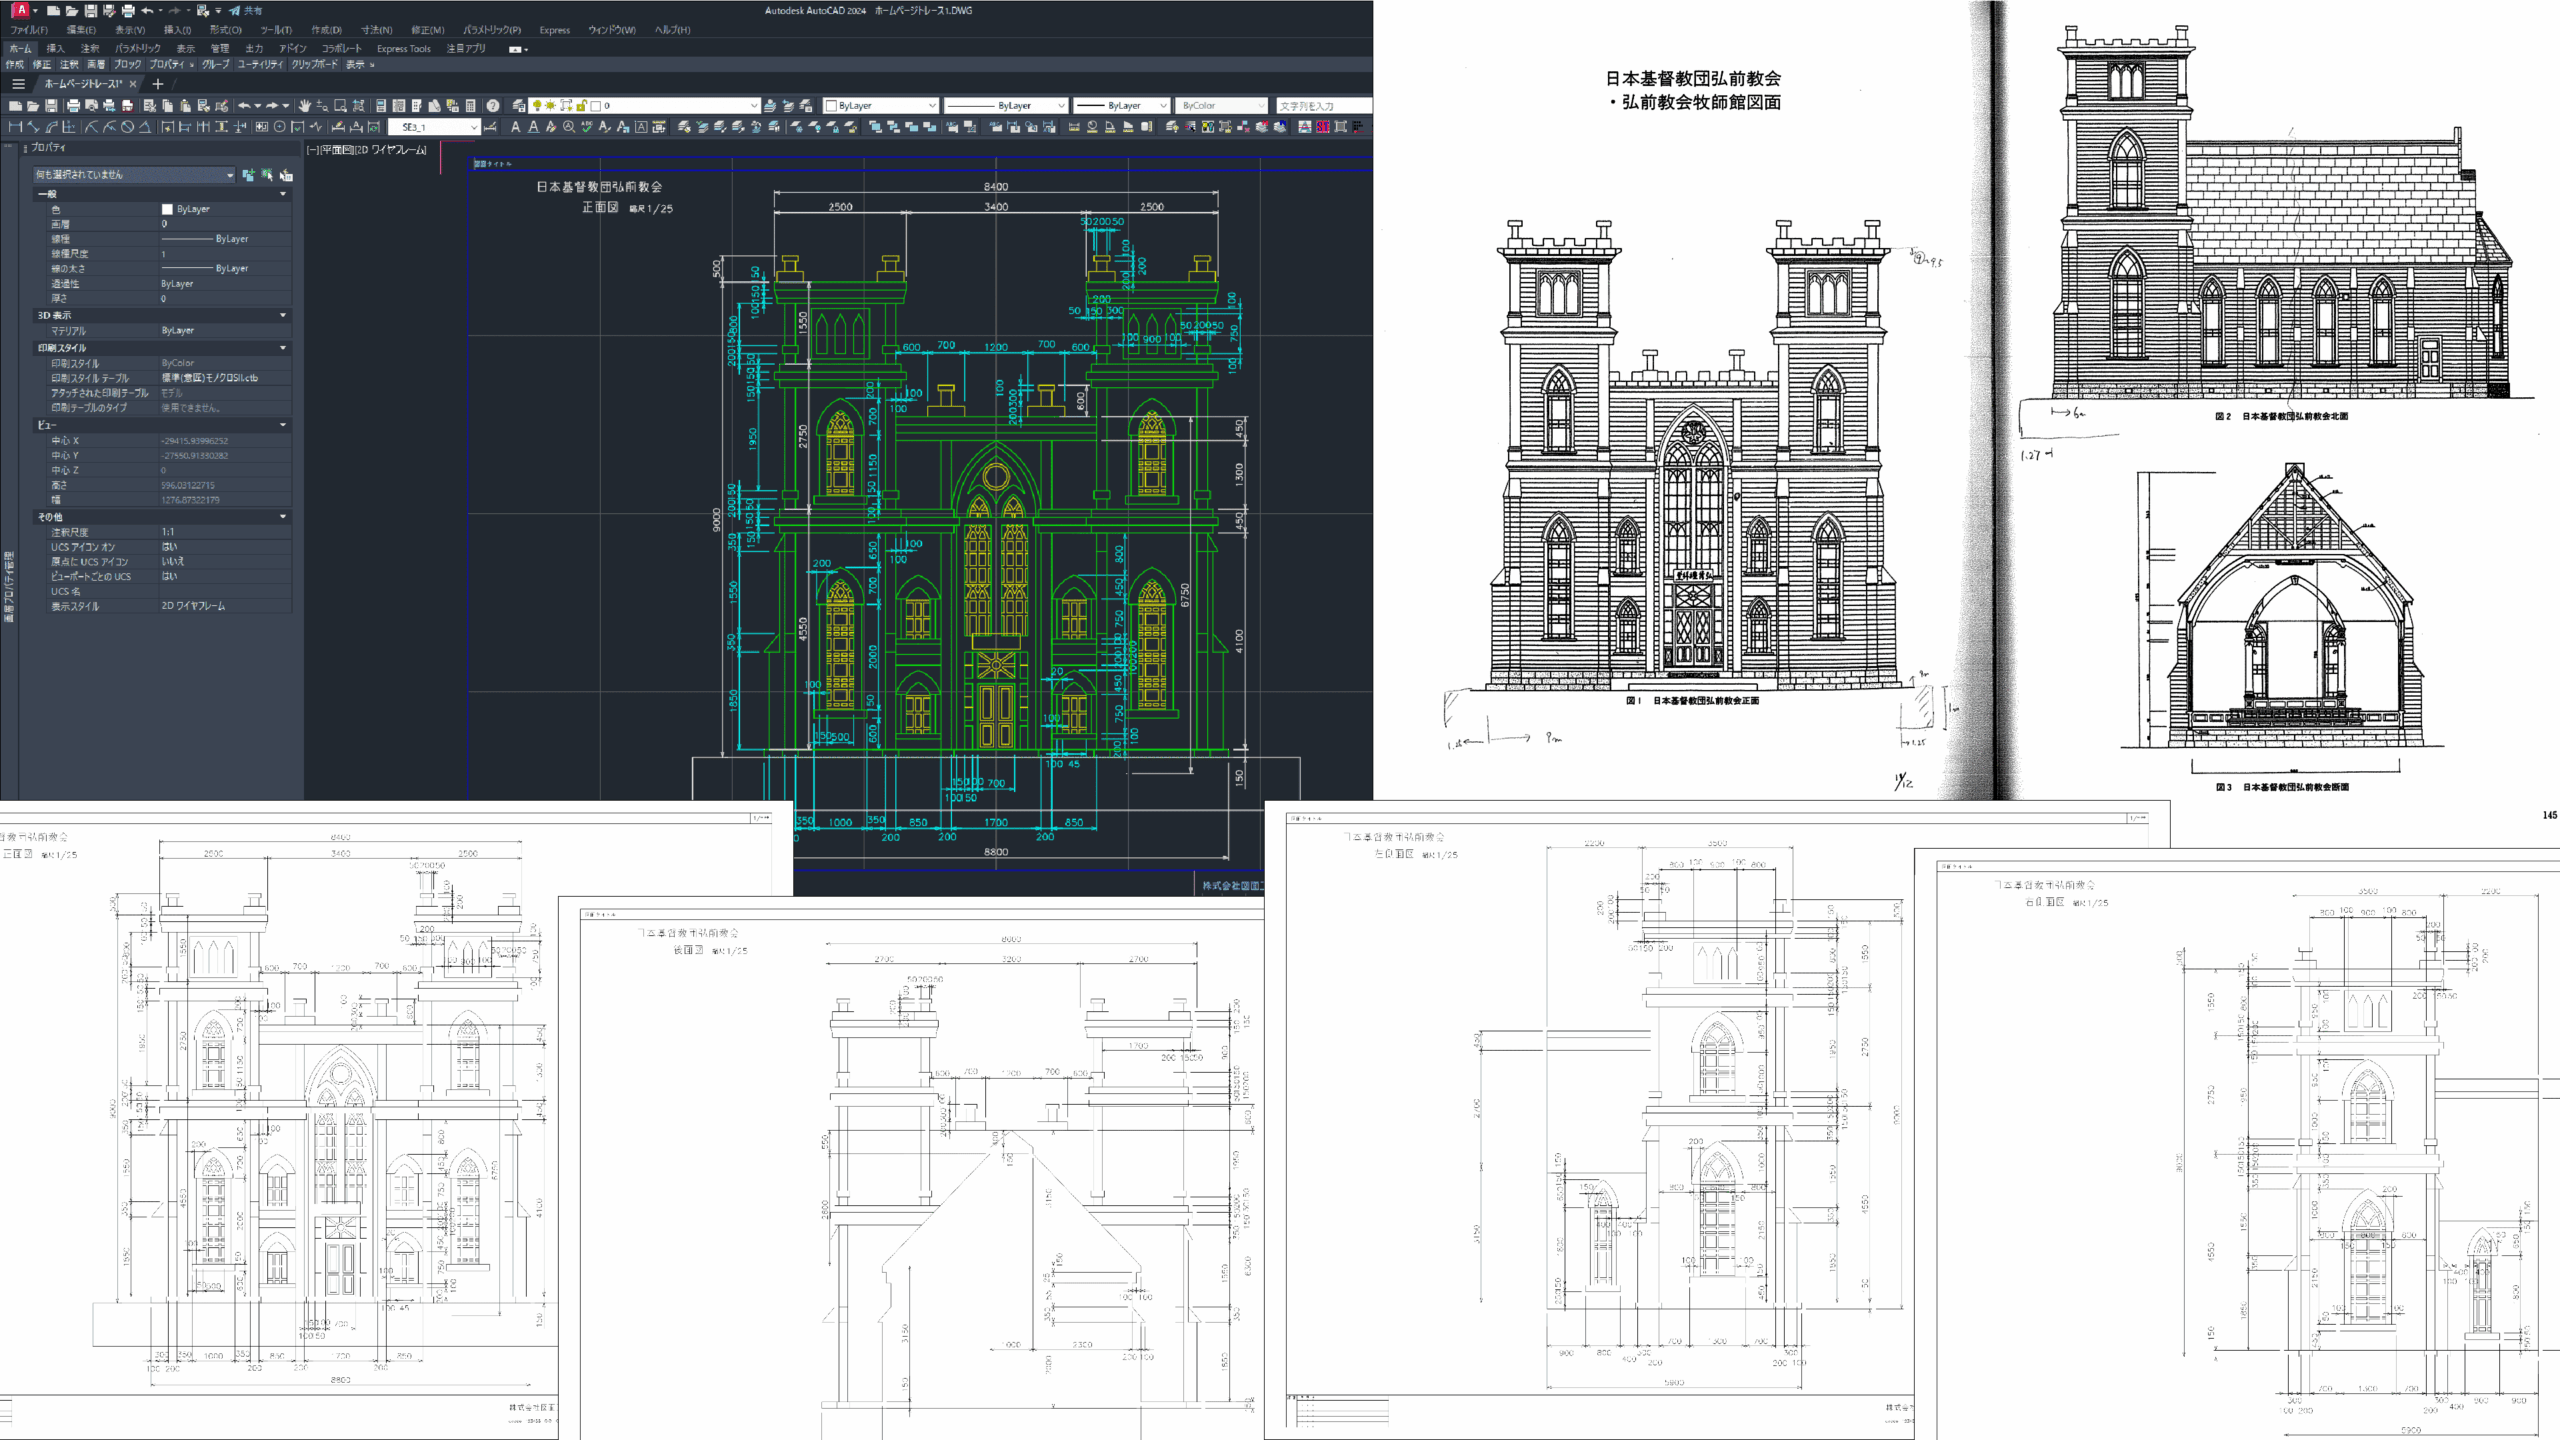Click the 共有 share button

[246, 11]
